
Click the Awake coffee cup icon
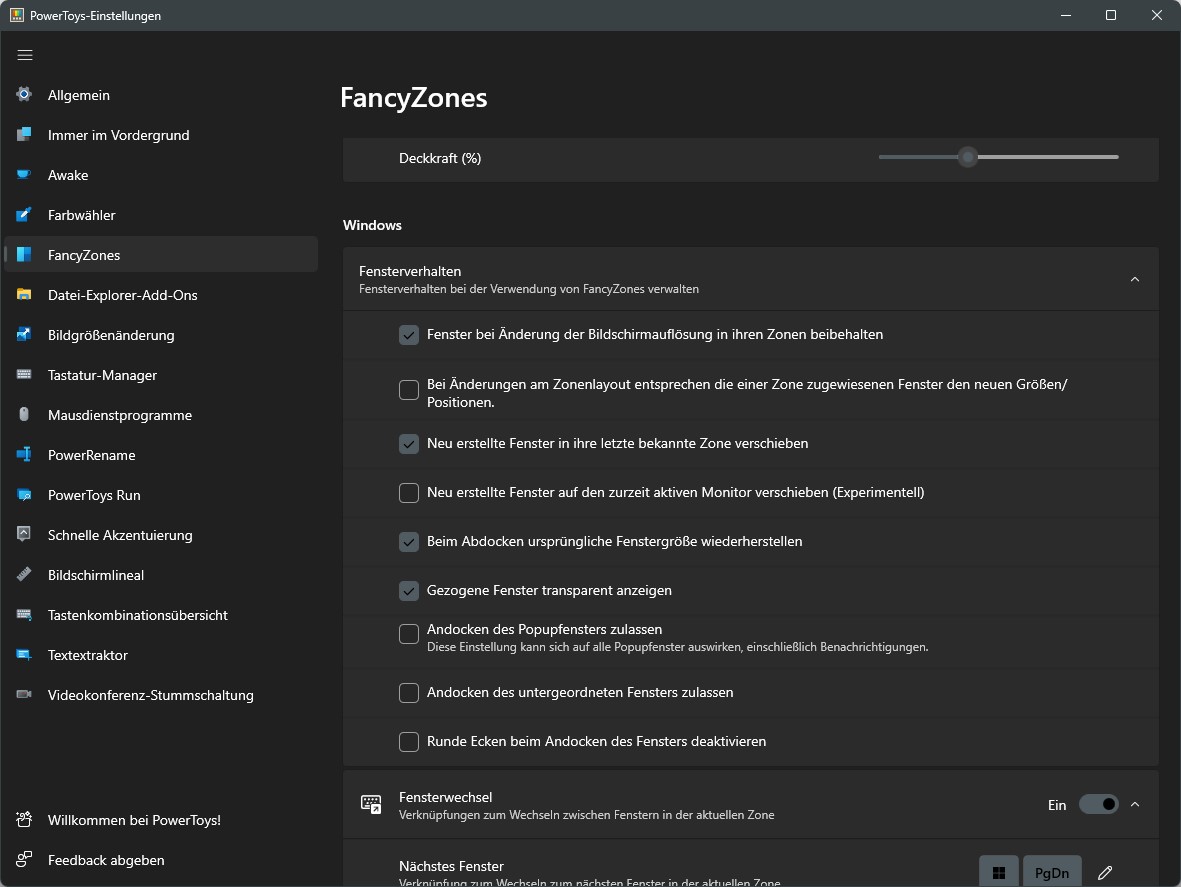click(x=25, y=175)
